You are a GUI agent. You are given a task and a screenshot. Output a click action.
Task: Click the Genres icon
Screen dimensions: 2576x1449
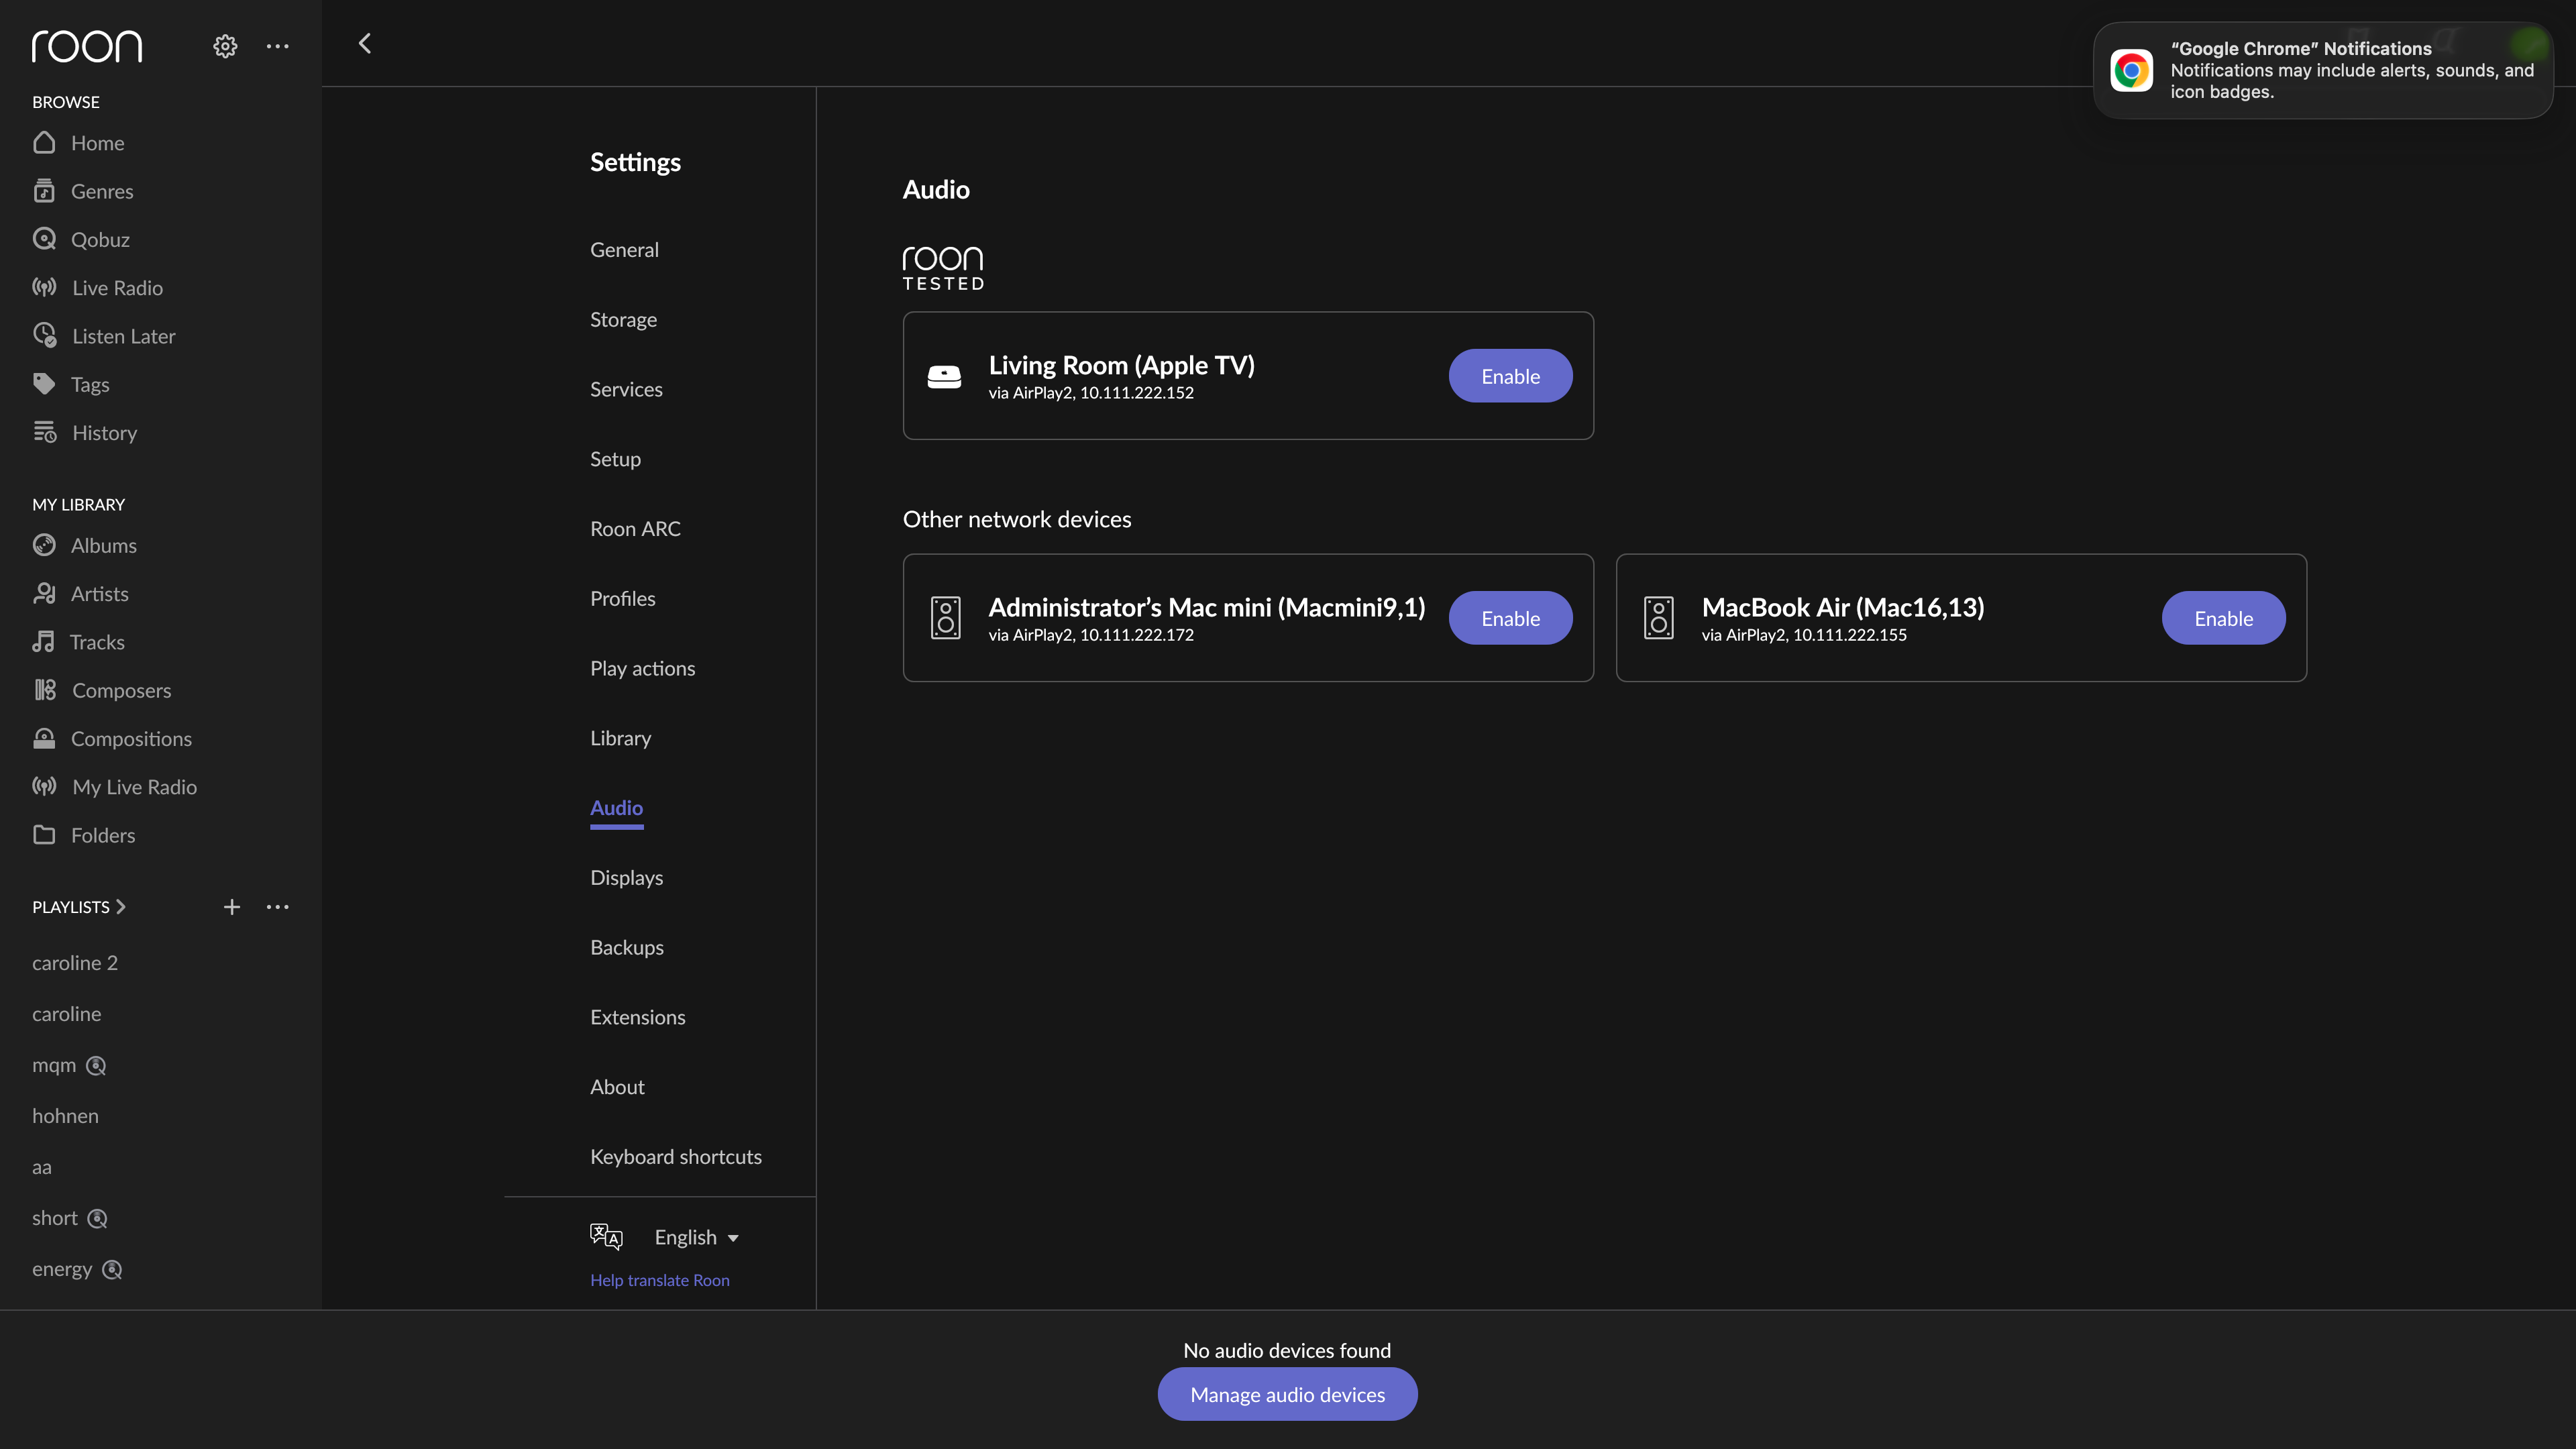(x=44, y=191)
